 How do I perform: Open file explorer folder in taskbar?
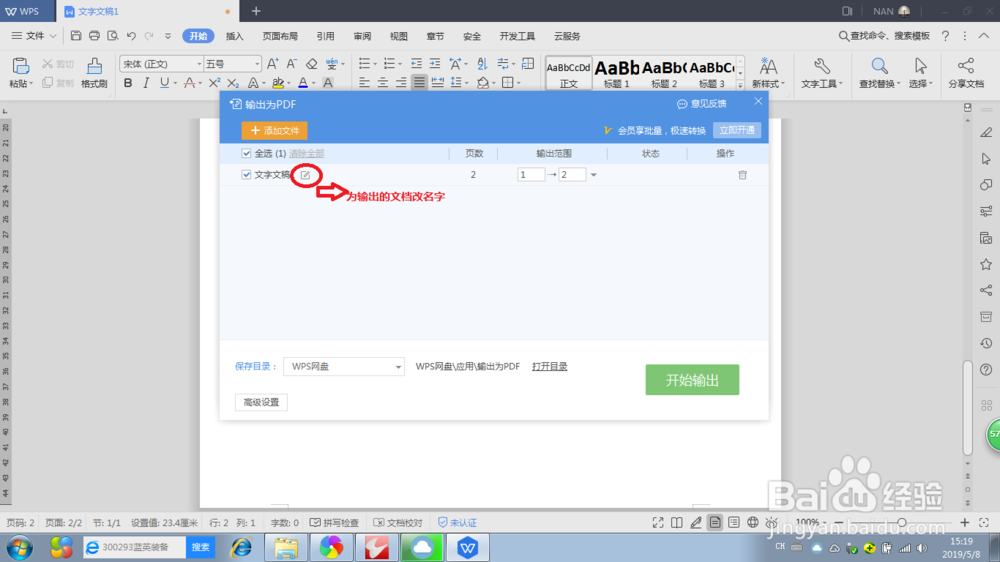point(286,548)
